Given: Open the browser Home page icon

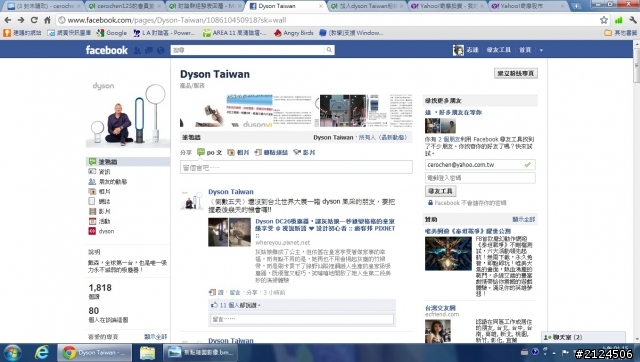Looking at the screenshot, I should pyautogui.click(x=47, y=20).
